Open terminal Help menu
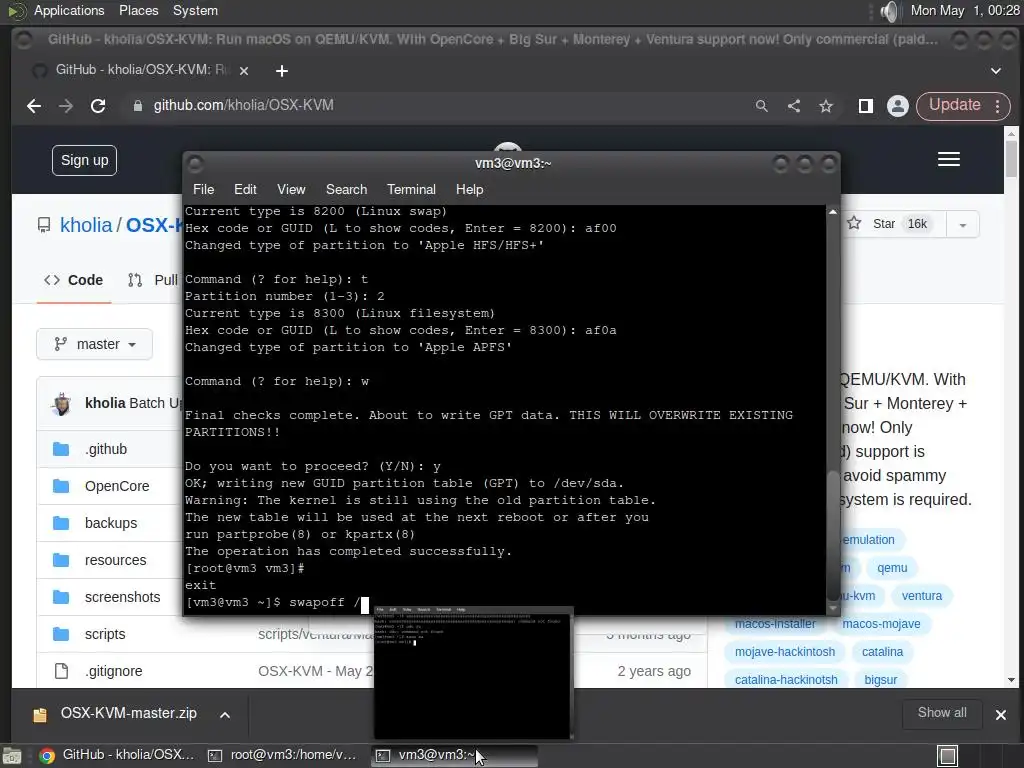The height and width of the screenshot is (768, 1024). point(469,189)
